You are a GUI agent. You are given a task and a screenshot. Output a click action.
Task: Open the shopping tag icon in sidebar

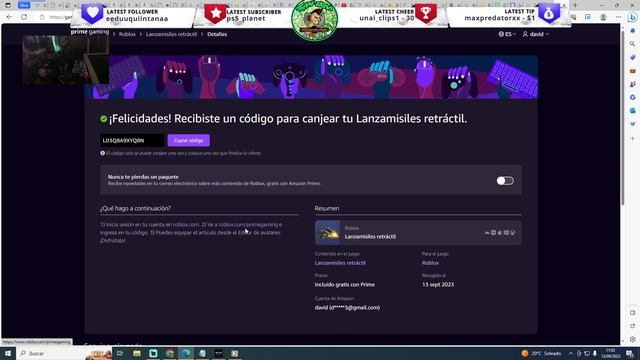click(633, 58)
